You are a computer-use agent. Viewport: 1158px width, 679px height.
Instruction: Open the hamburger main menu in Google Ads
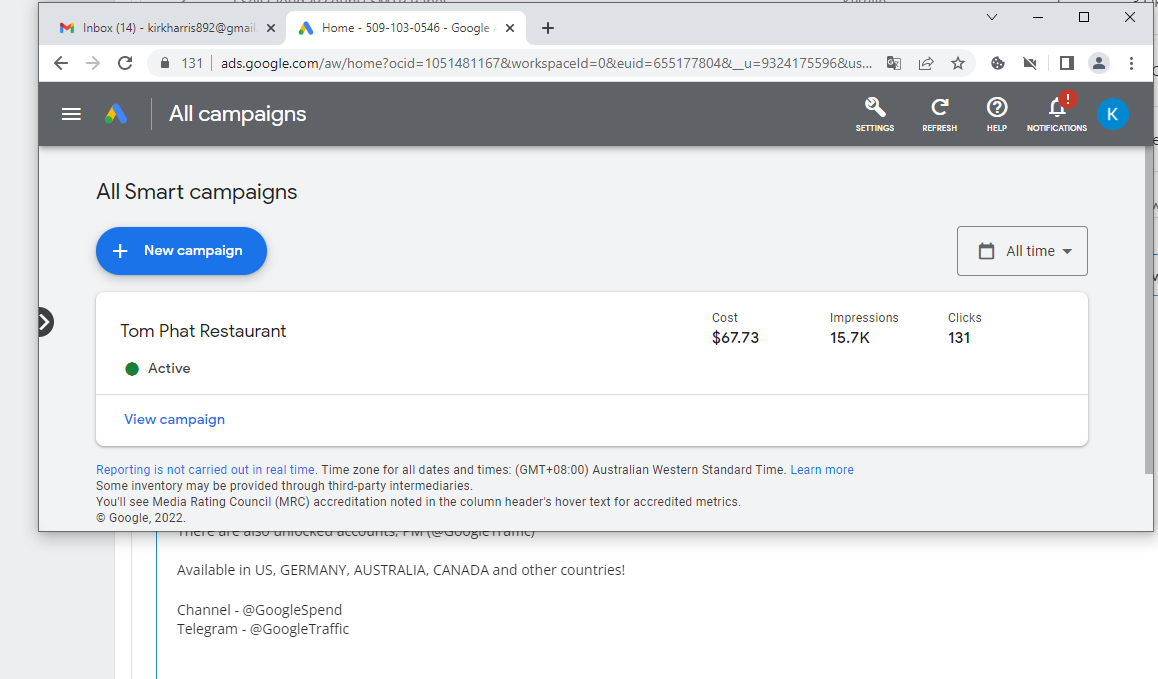[x=71, y=114]
